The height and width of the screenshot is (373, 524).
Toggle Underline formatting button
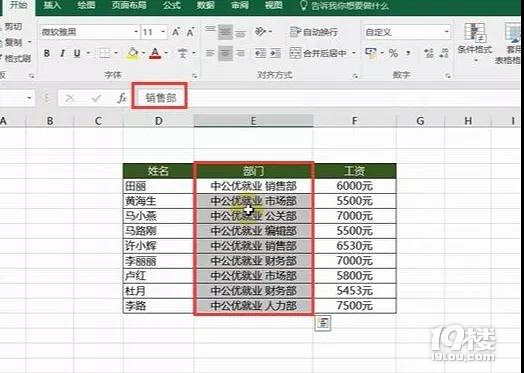click(x=77, y=53)
